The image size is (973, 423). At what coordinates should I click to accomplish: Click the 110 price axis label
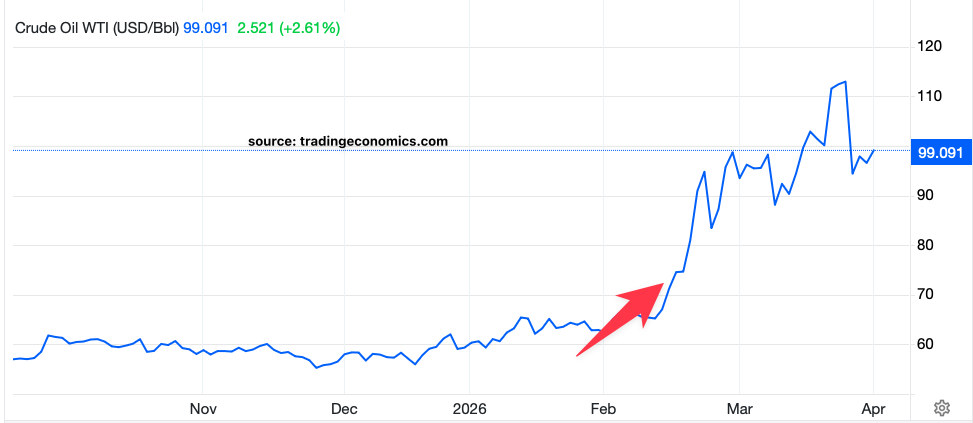[929, 96]
